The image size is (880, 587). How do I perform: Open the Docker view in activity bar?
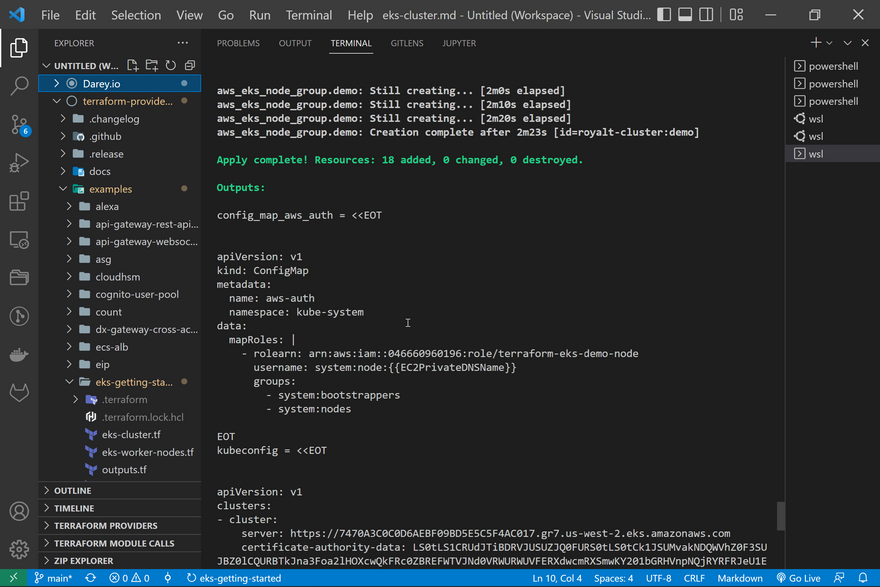[19, 355]
